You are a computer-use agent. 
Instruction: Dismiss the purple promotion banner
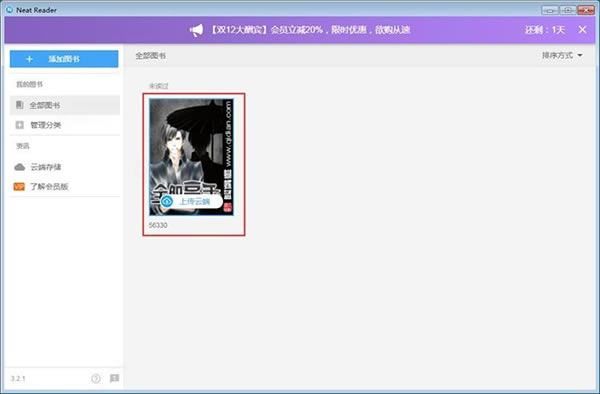pos(582,30)
